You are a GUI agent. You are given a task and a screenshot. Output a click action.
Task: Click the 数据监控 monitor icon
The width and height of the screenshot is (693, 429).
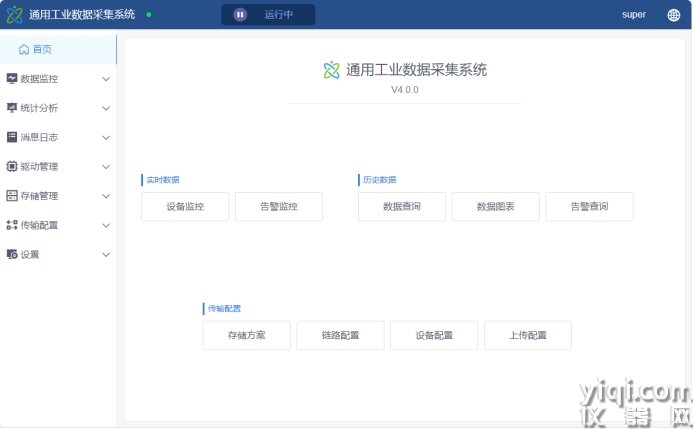(x=12, y=79)
